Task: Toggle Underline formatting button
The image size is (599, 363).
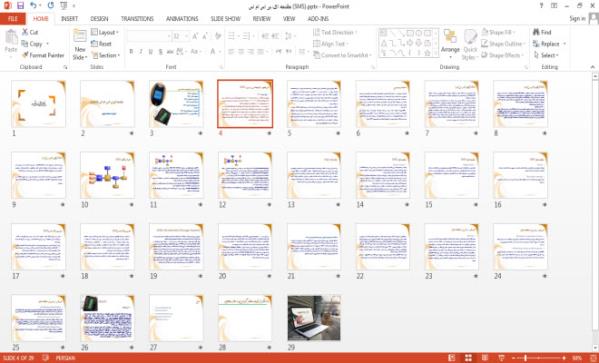Action: (151, 52)
